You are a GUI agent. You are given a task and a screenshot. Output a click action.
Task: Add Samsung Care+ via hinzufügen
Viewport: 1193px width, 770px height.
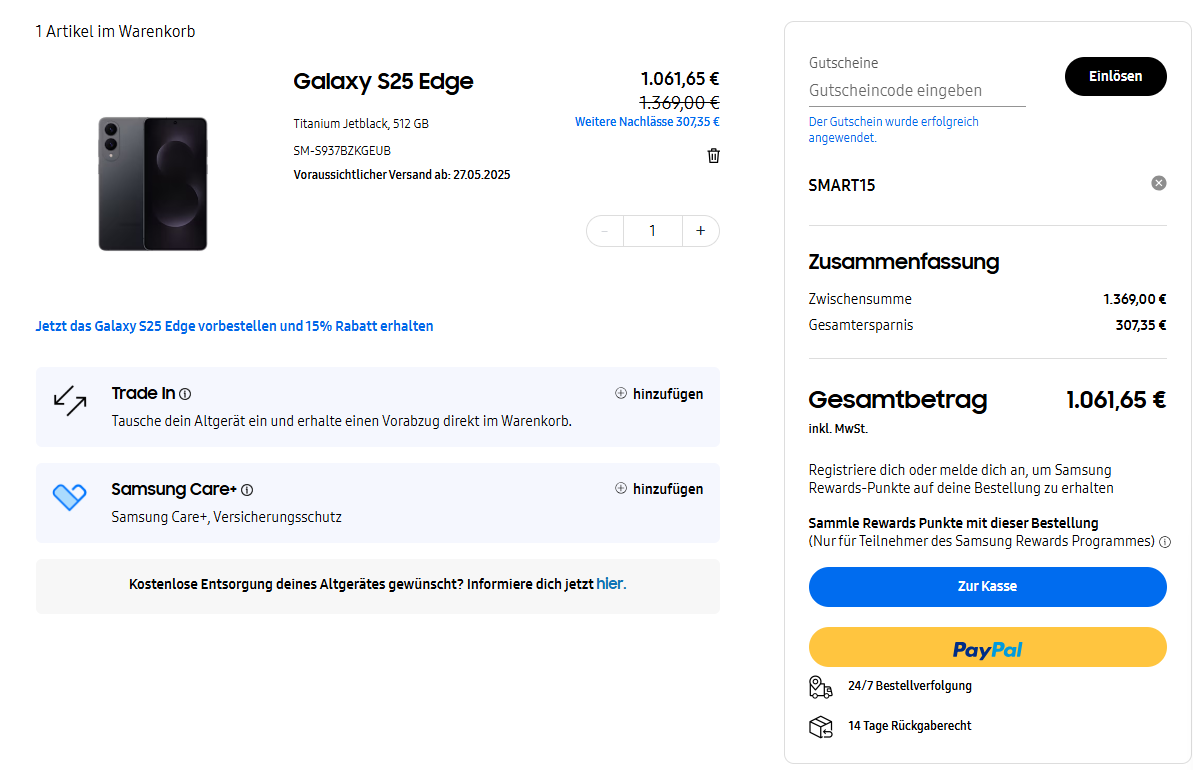(659, 489)
